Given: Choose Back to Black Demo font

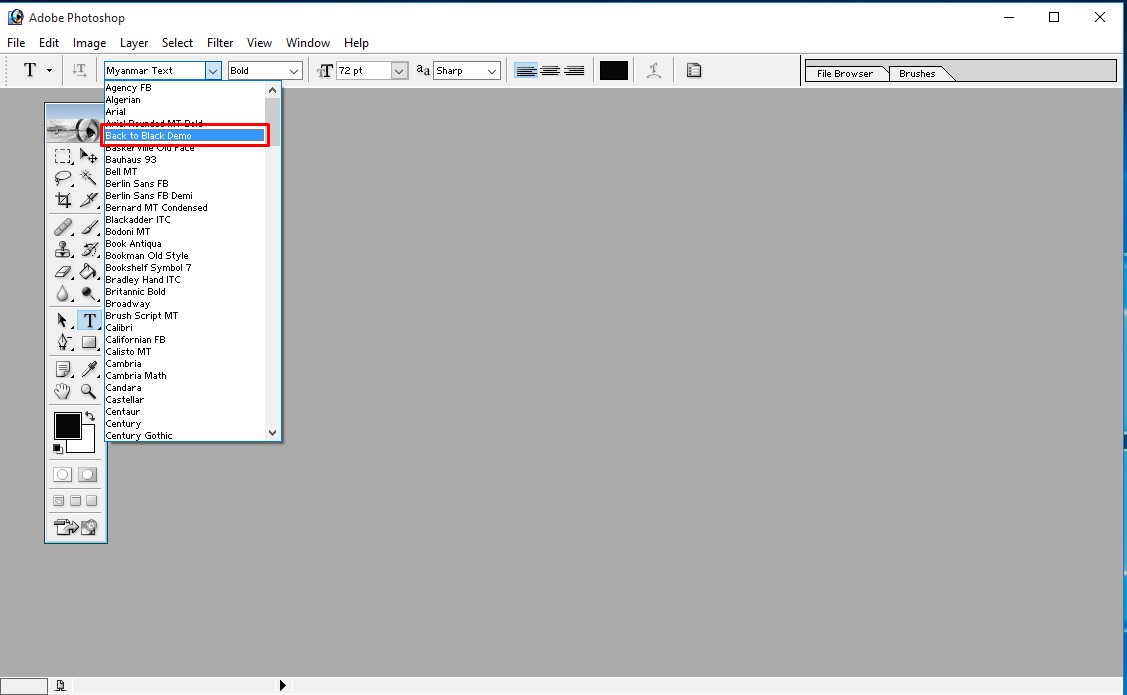Looking at the screenshot, I should tap(185, 135).
